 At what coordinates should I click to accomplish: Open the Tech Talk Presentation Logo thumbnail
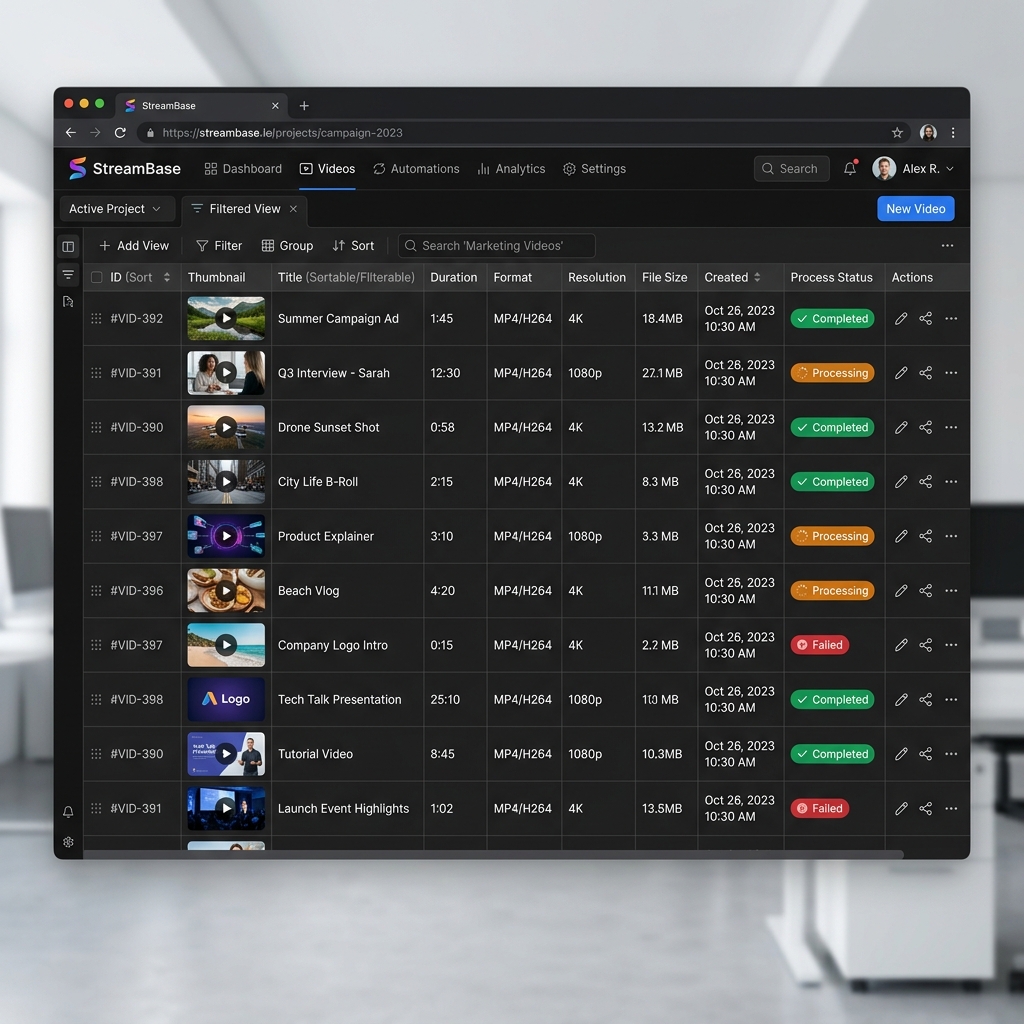[x=226, y=699]
